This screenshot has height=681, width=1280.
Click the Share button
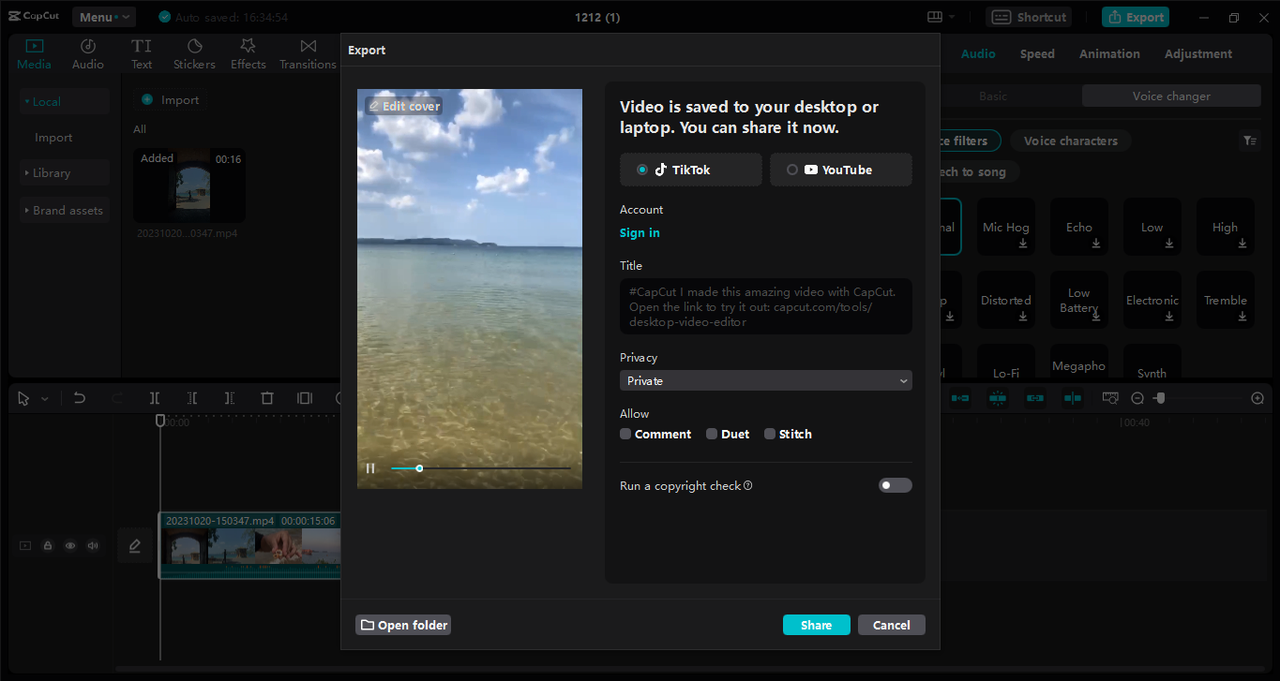coord(816,625)
